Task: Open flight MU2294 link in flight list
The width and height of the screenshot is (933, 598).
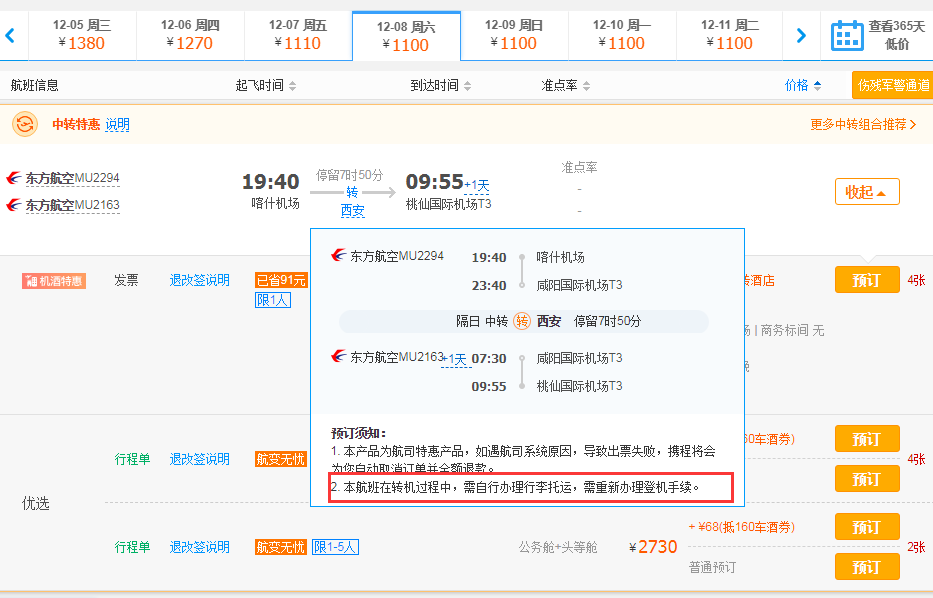Action: tap(72, 178)
